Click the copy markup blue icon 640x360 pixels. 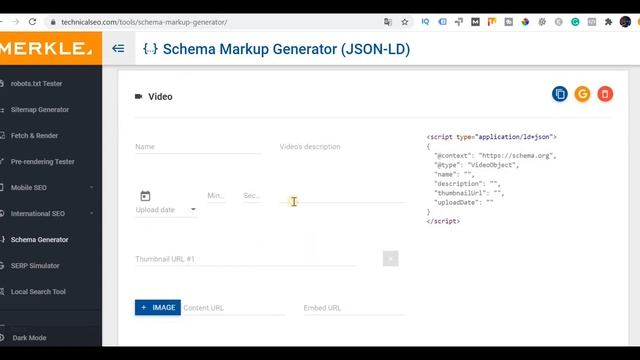pos(560,94)
